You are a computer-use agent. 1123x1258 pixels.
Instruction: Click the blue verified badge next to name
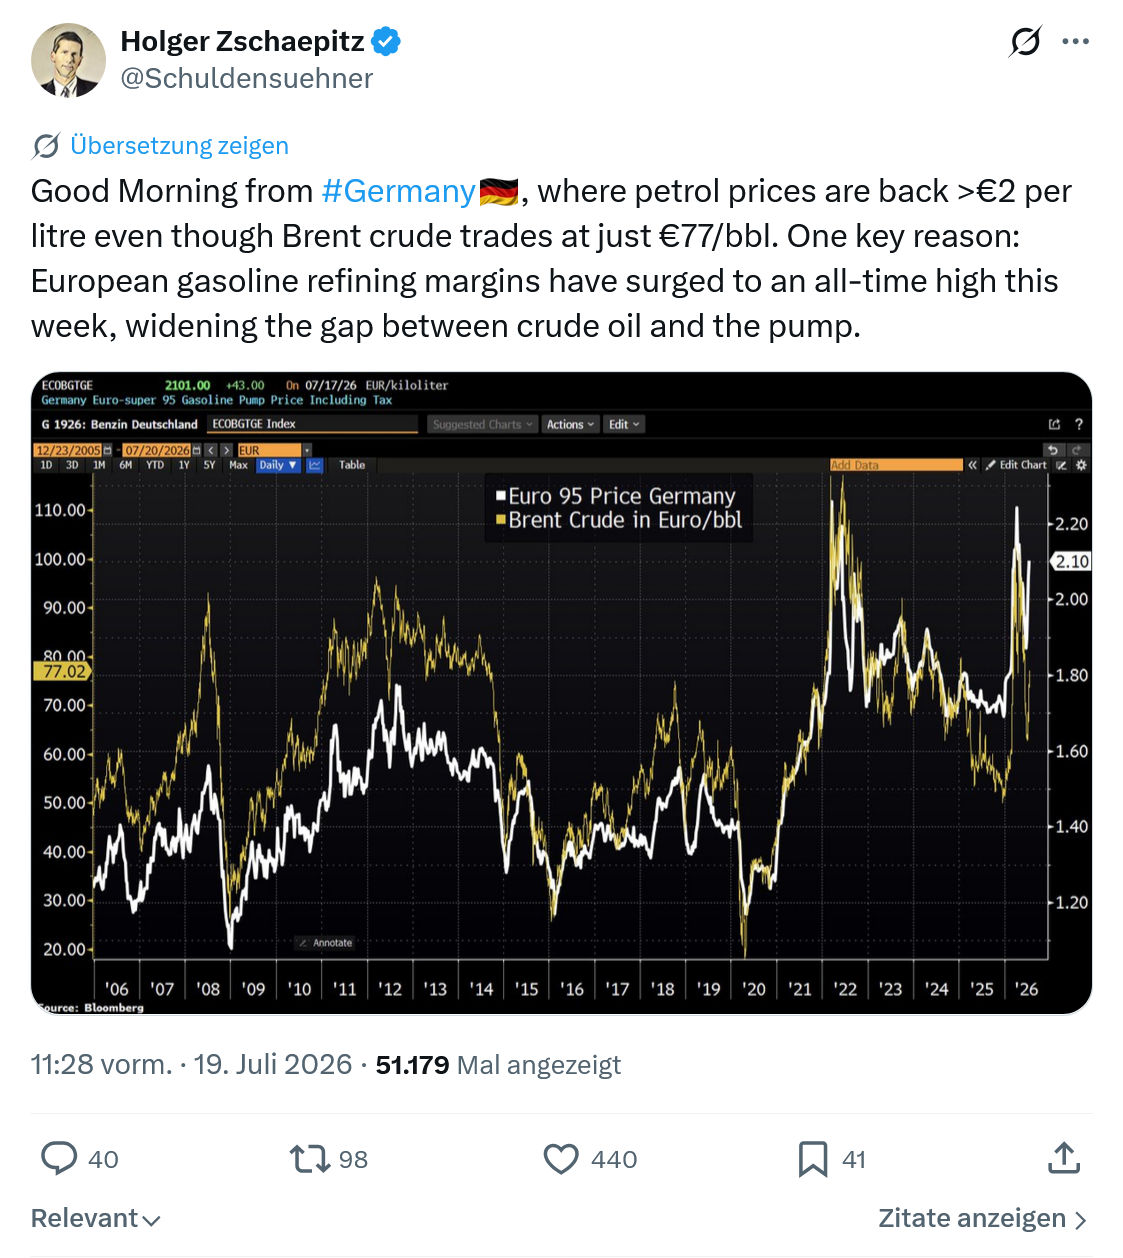pyautogui.click(x=386, y=41)
